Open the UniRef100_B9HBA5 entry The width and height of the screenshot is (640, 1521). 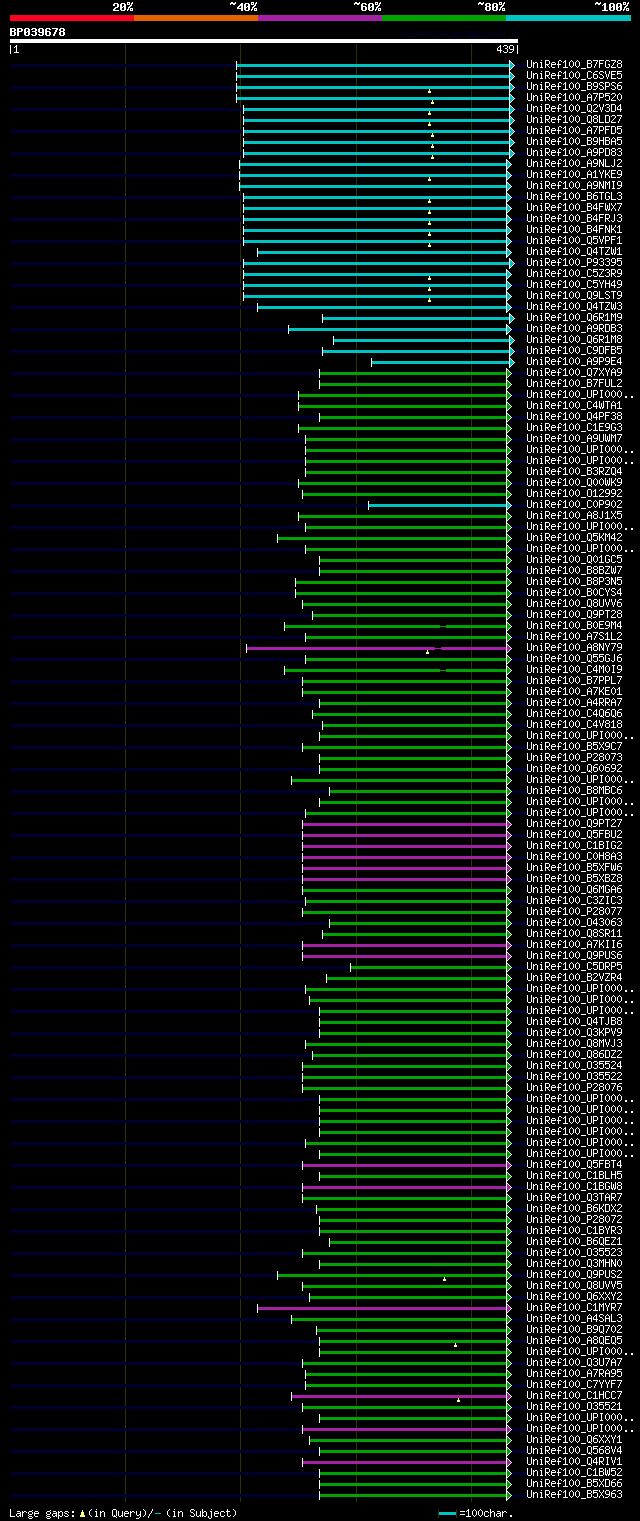[574, 141]
